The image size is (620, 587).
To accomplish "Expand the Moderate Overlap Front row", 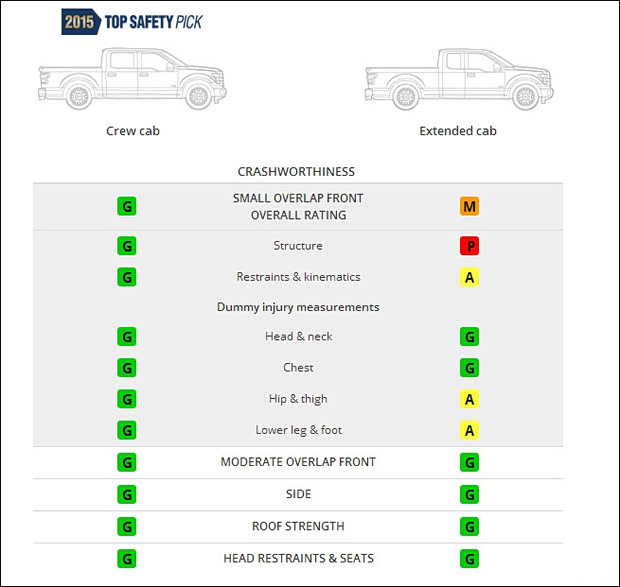I will point(298,462).
